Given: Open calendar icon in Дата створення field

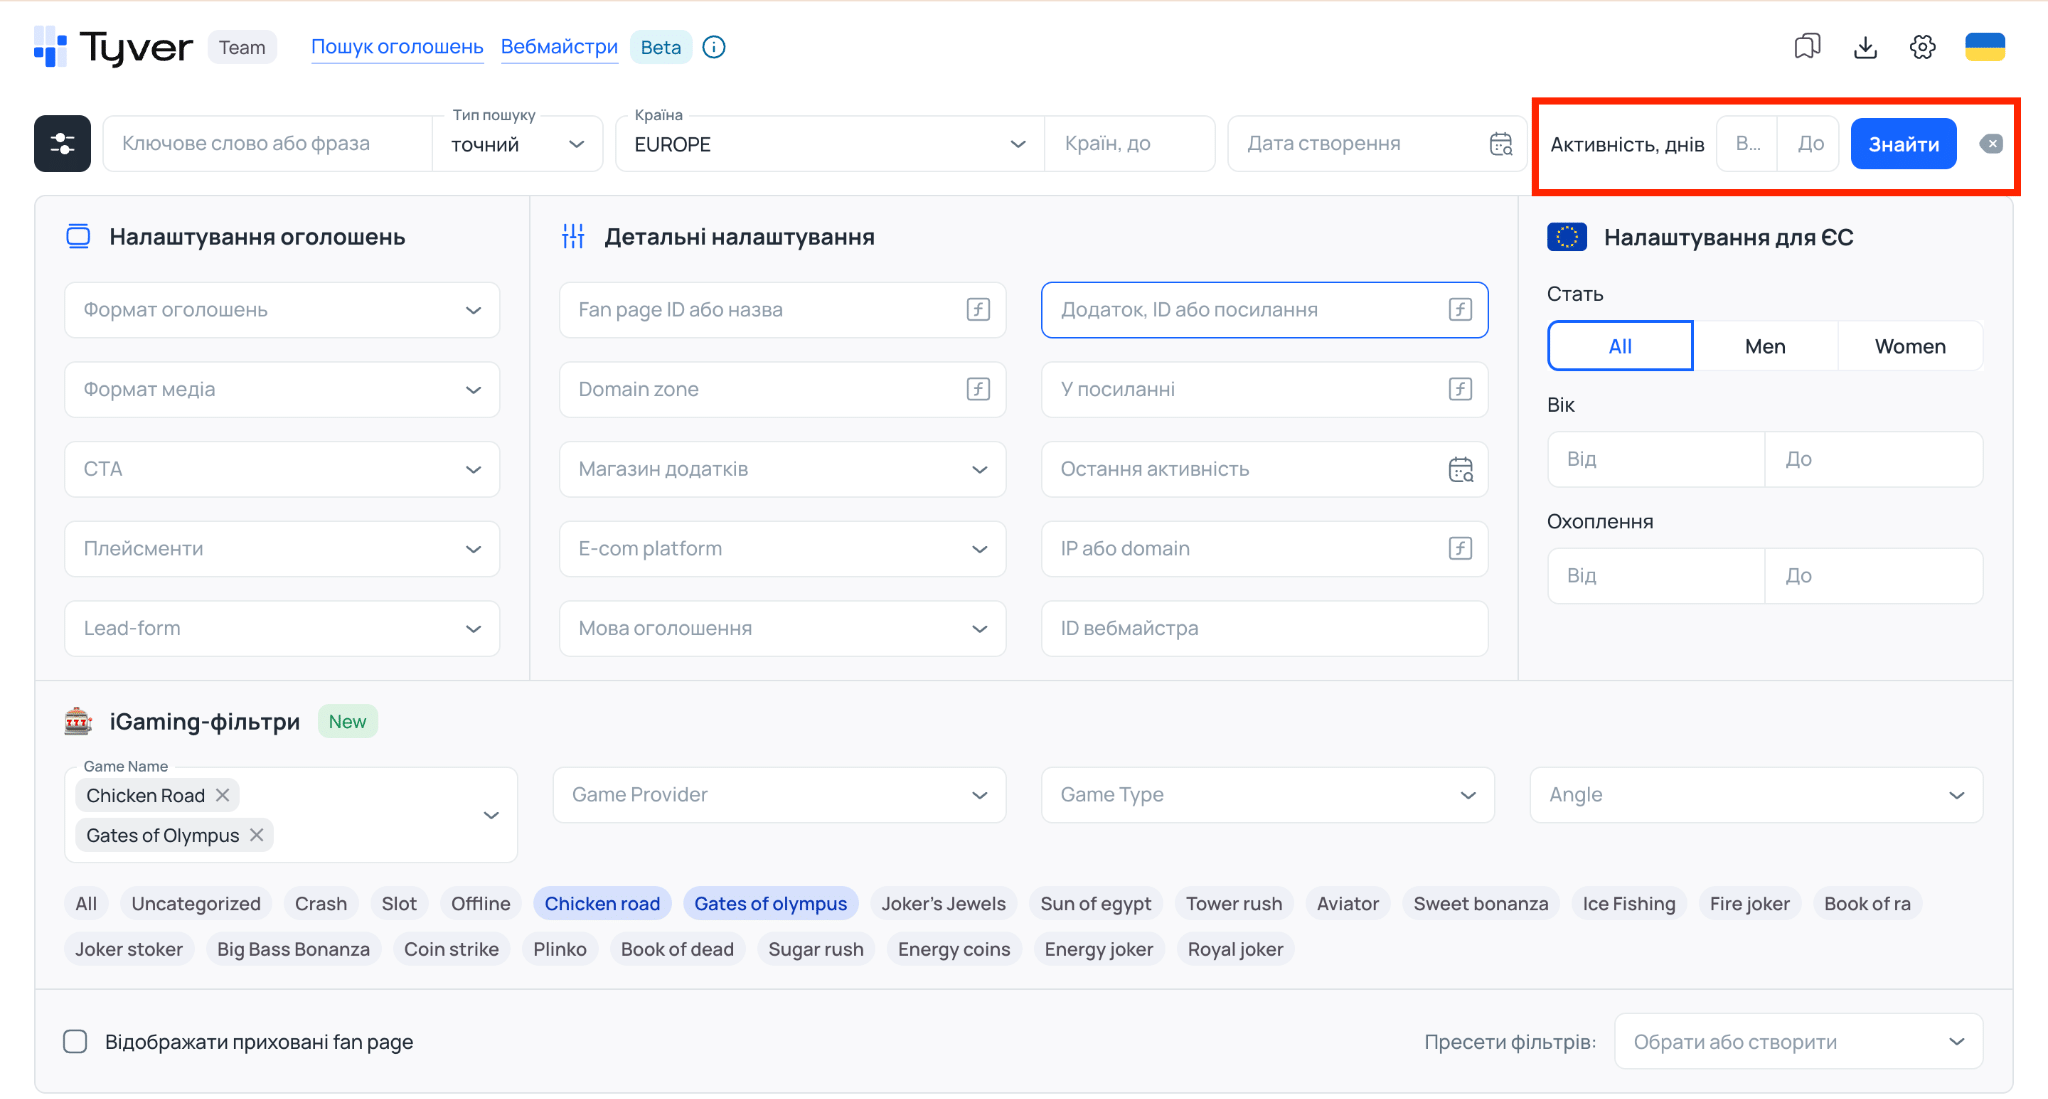Looking at the screenshot, I should (x=1501, y=144).
